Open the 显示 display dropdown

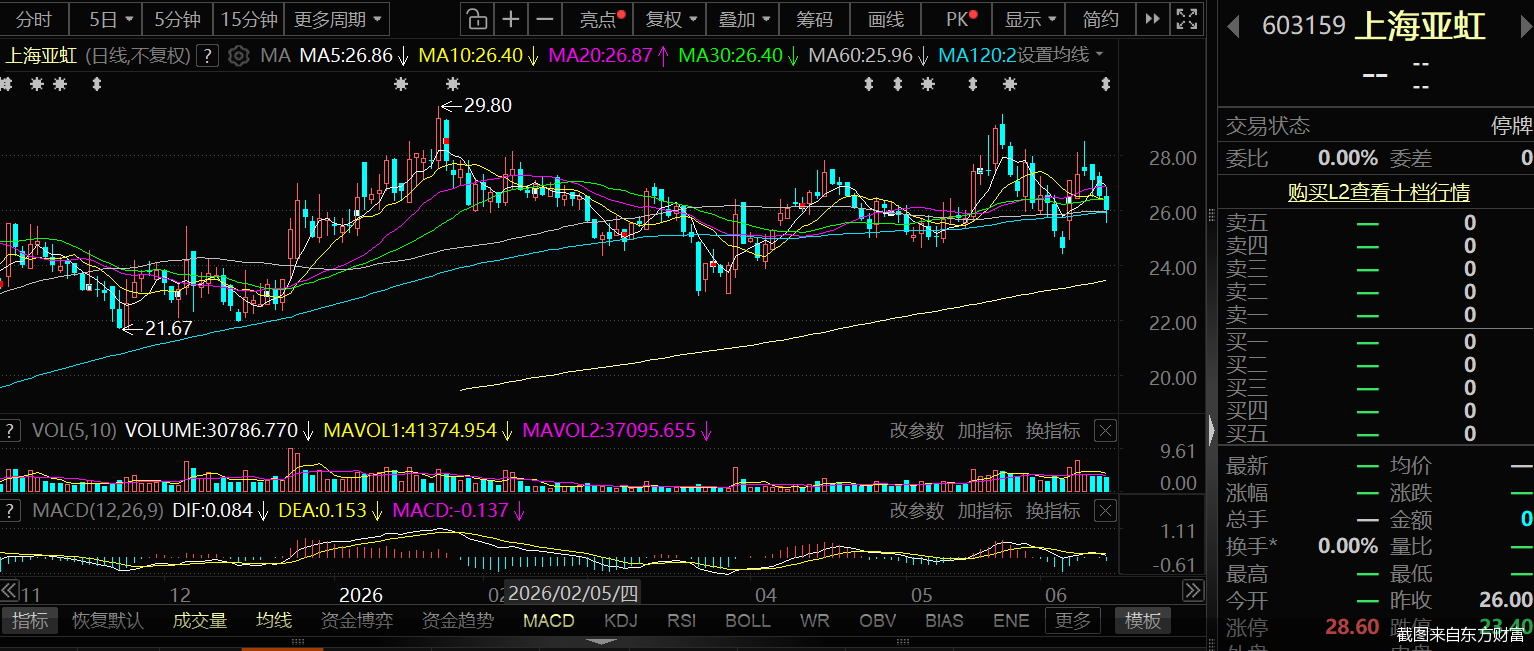click(x=1029, y=19)
